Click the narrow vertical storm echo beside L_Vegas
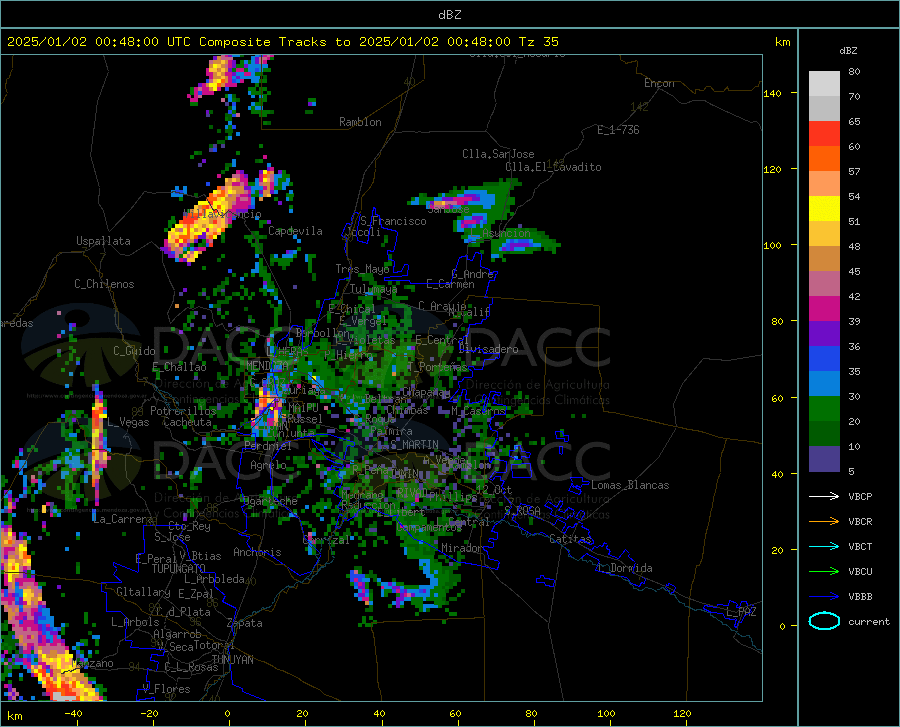The height and width of the screenshot is (727, 900). coord(98,445)
